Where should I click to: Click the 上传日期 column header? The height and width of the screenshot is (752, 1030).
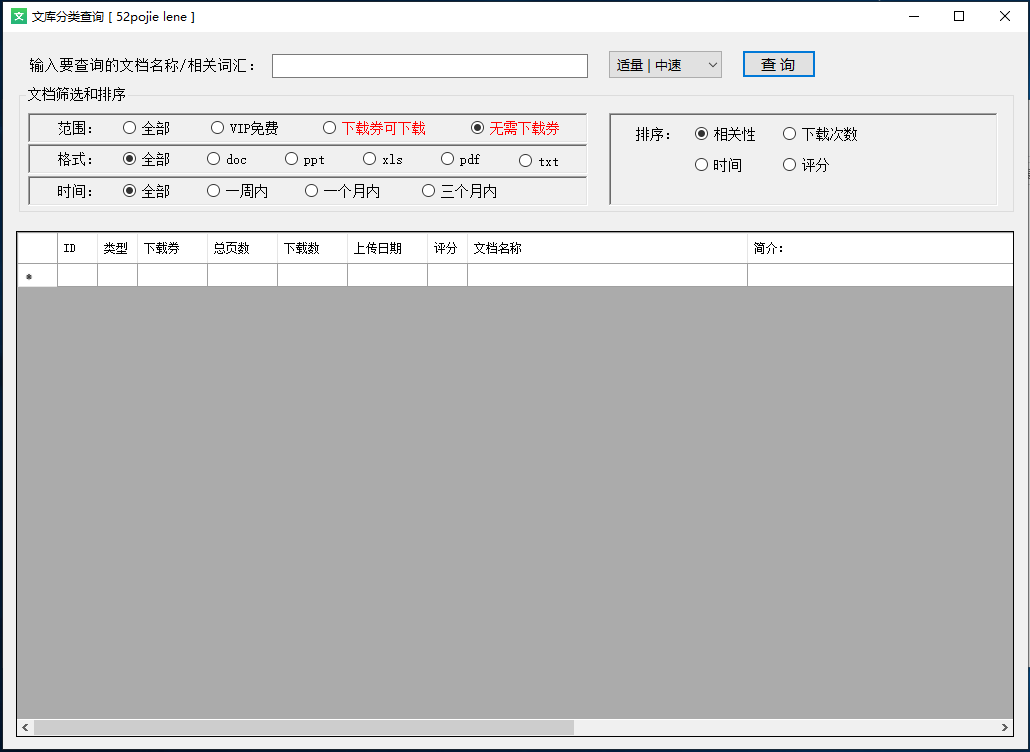388,248
